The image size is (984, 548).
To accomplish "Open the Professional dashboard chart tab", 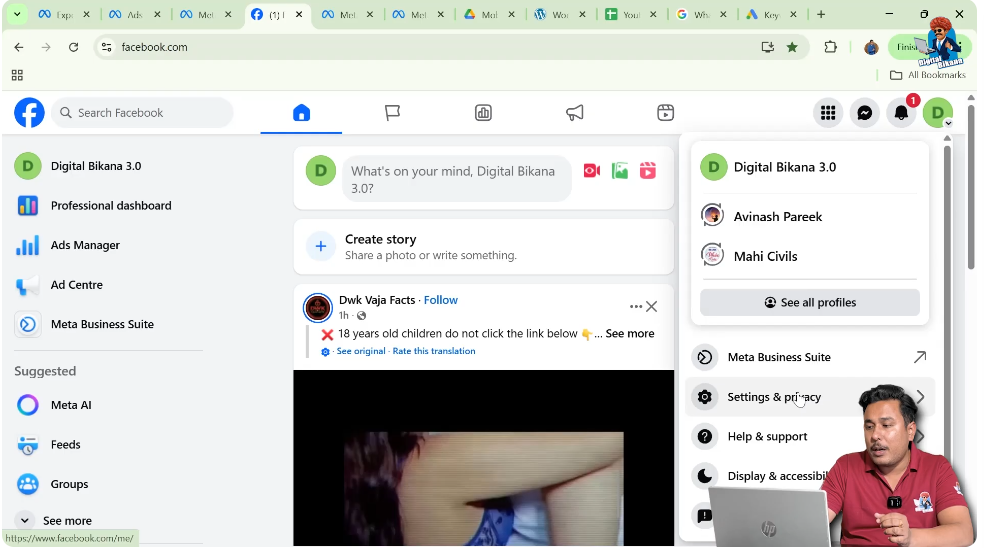I will pos(483,113).
